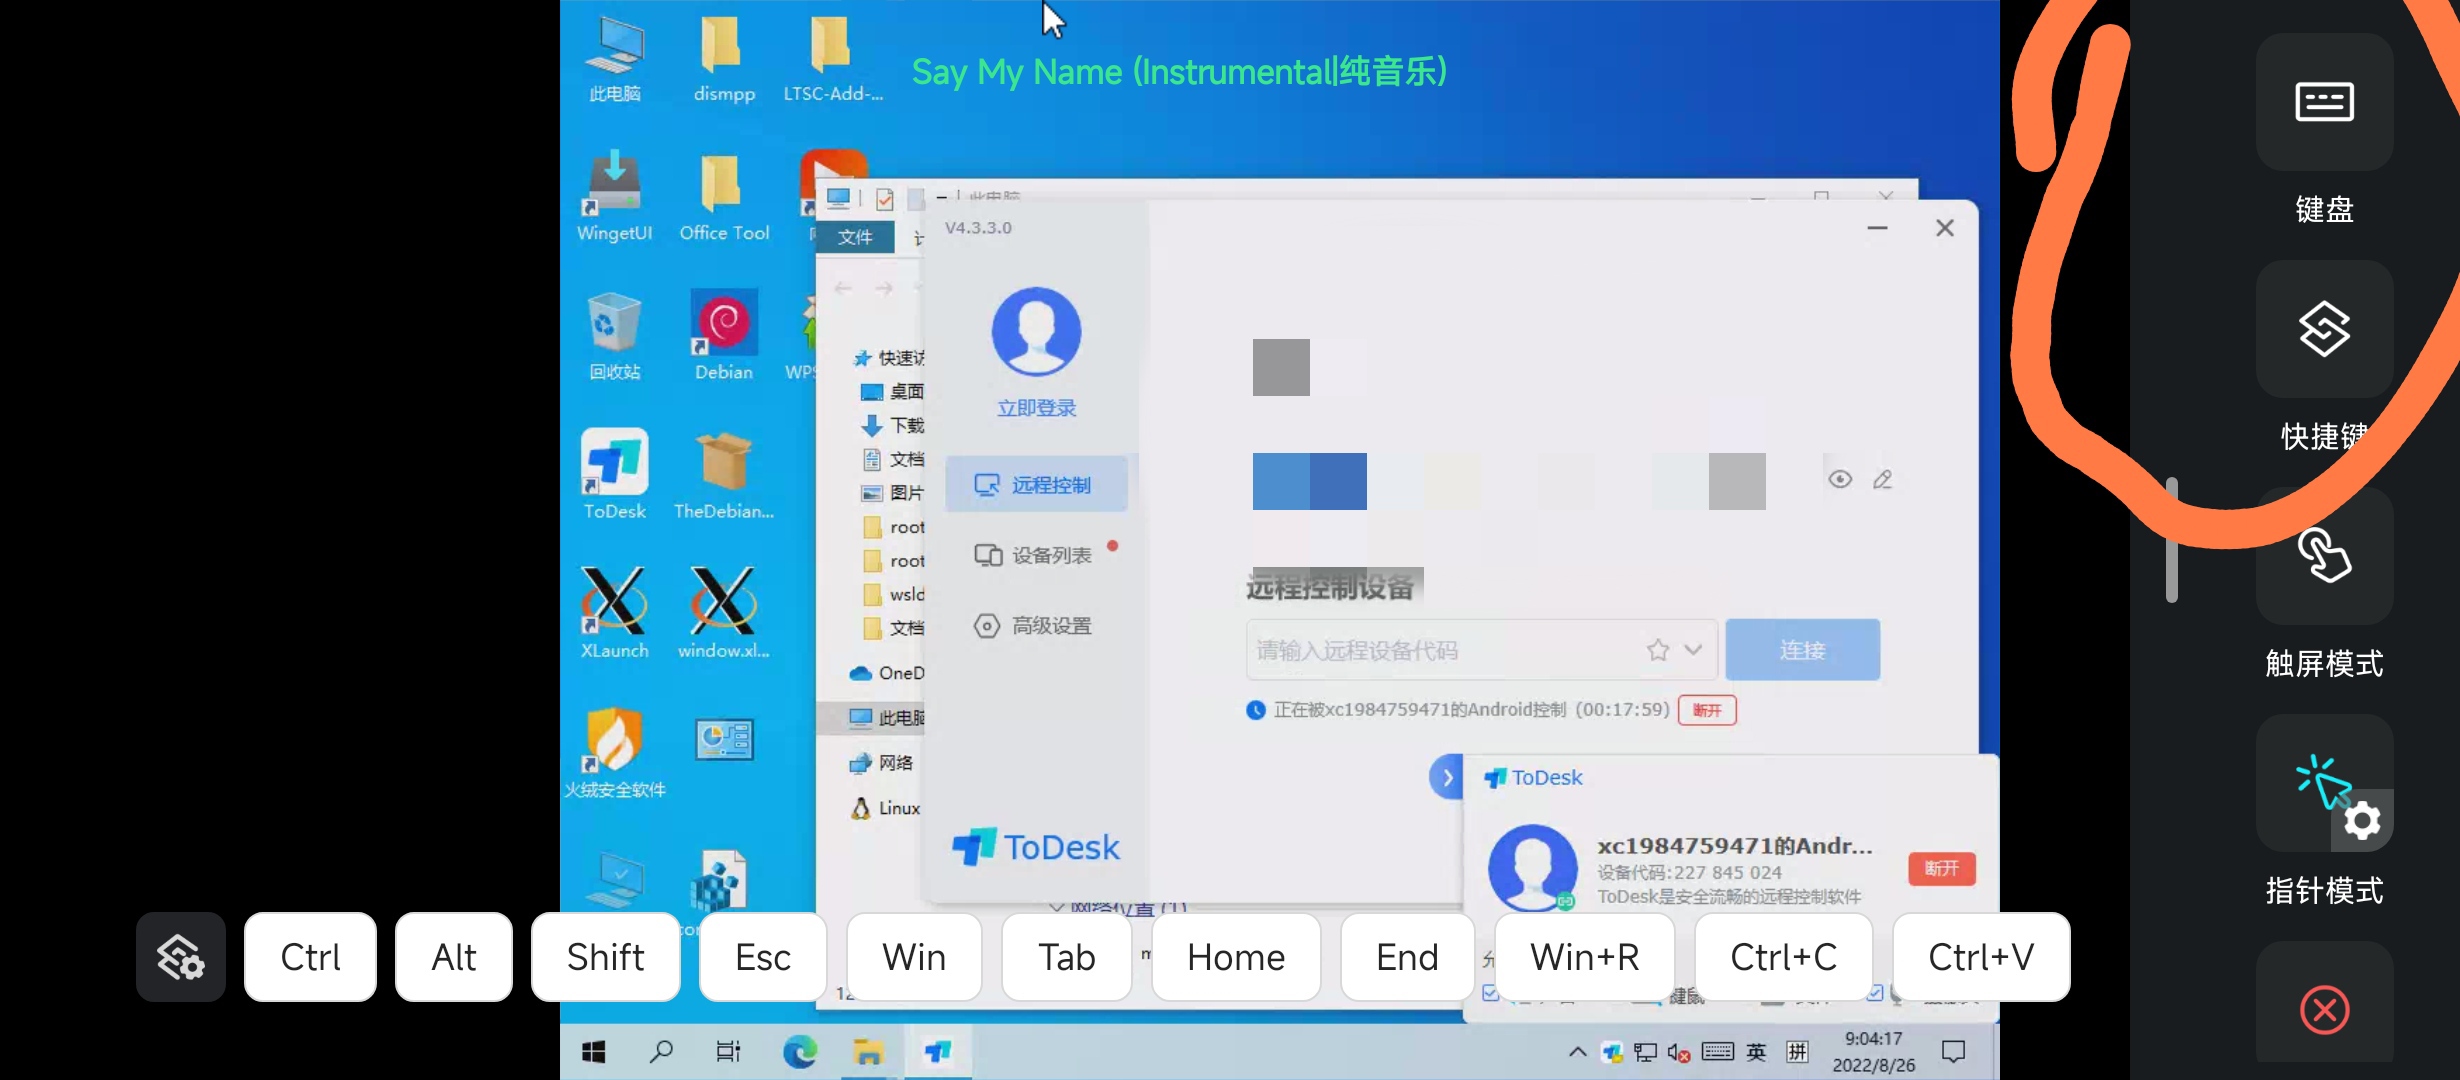Select wsld folder in Explorer sidebar
Image resolution: width=2460 pixels, height=1080 pixels.
[x=894, y=594]
